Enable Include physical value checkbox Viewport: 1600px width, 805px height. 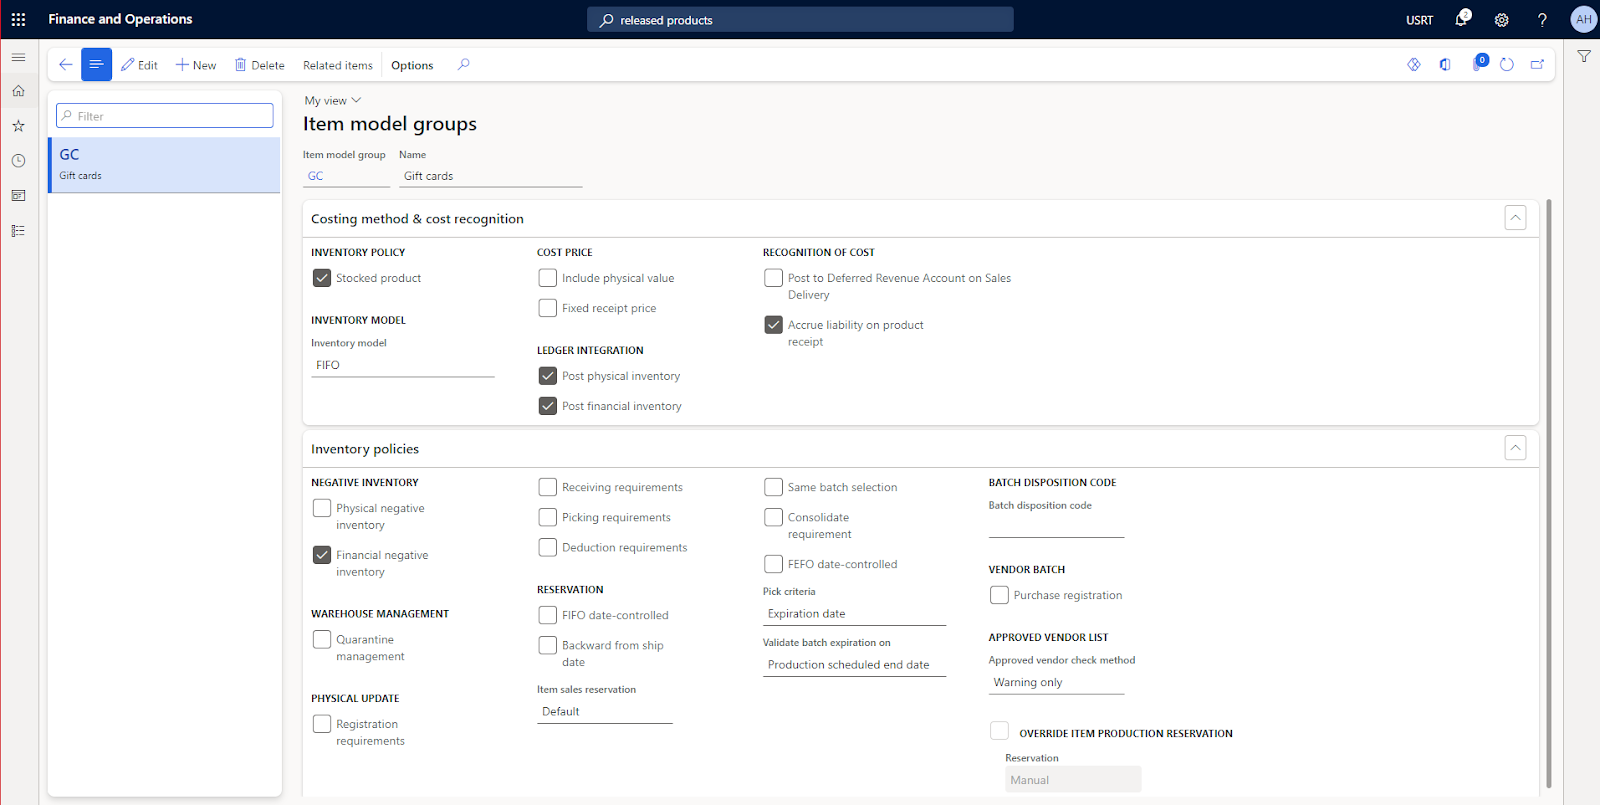pyautogui.click(x=548, y=278)
